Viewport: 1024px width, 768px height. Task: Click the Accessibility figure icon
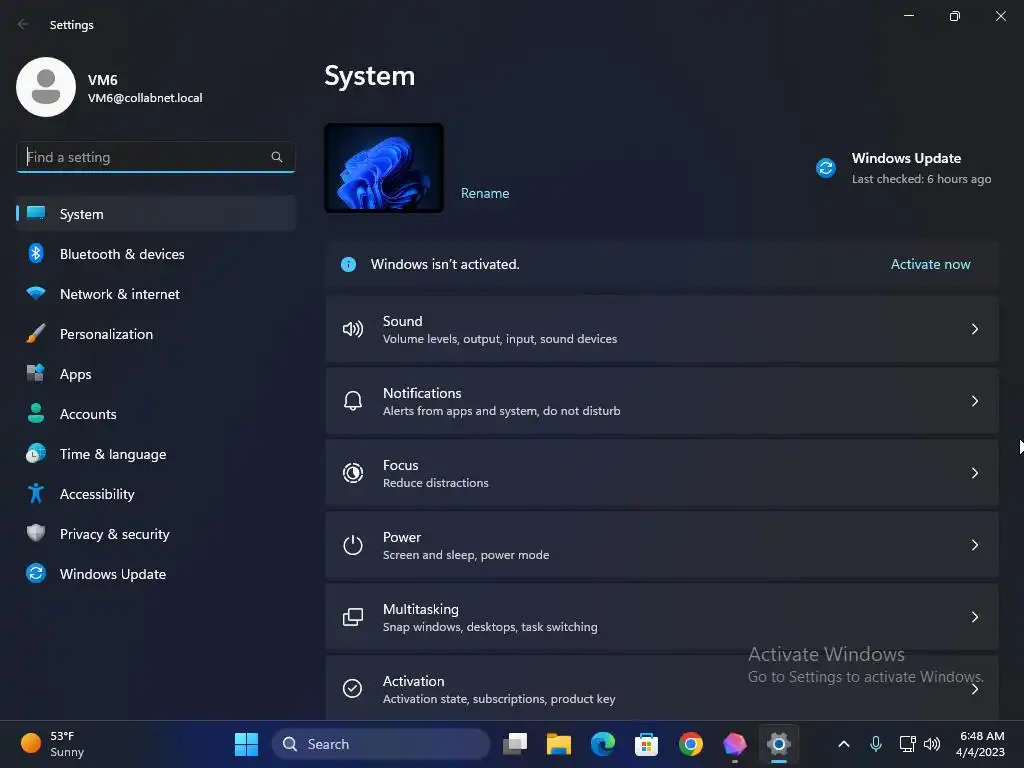click(36, 493)
